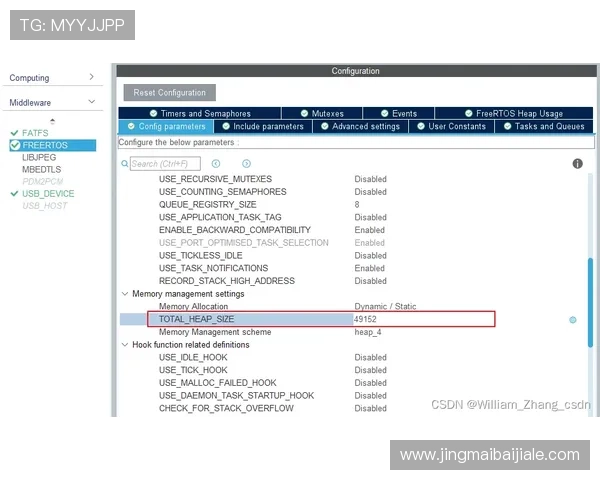Go to previous search result arrow

coord(216,164)
